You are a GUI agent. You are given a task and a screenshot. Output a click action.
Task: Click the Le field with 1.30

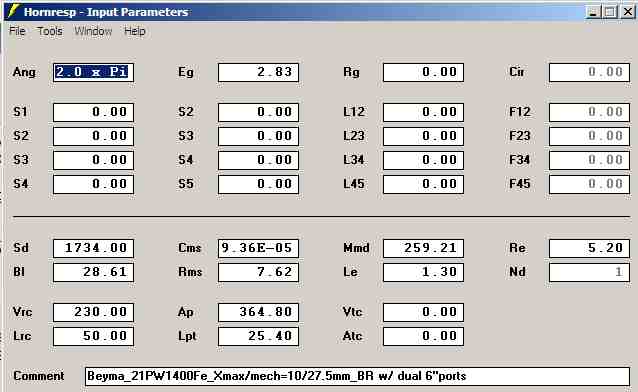pyautogui.click(x=423, y=272)
